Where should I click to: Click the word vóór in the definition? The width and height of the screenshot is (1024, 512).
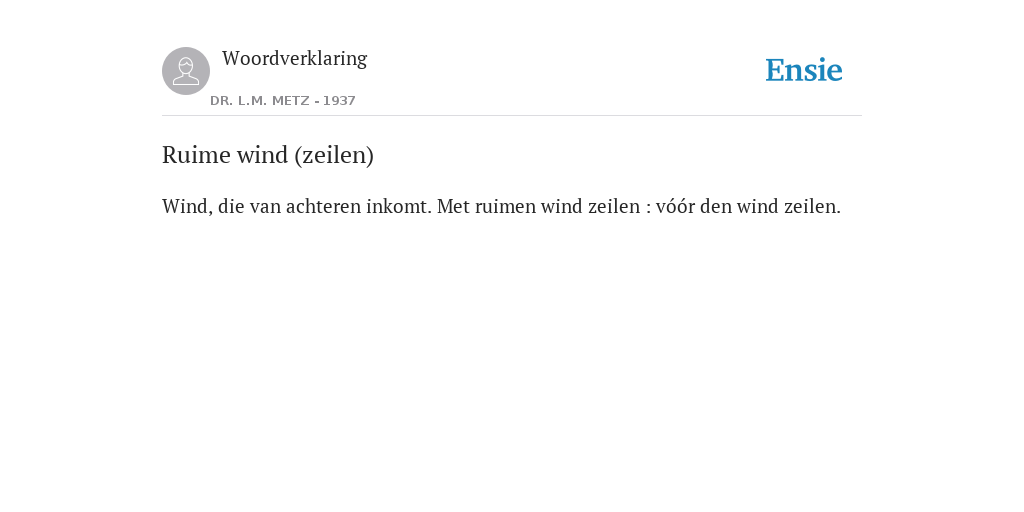pyautogui.click(x=675, y=206)
